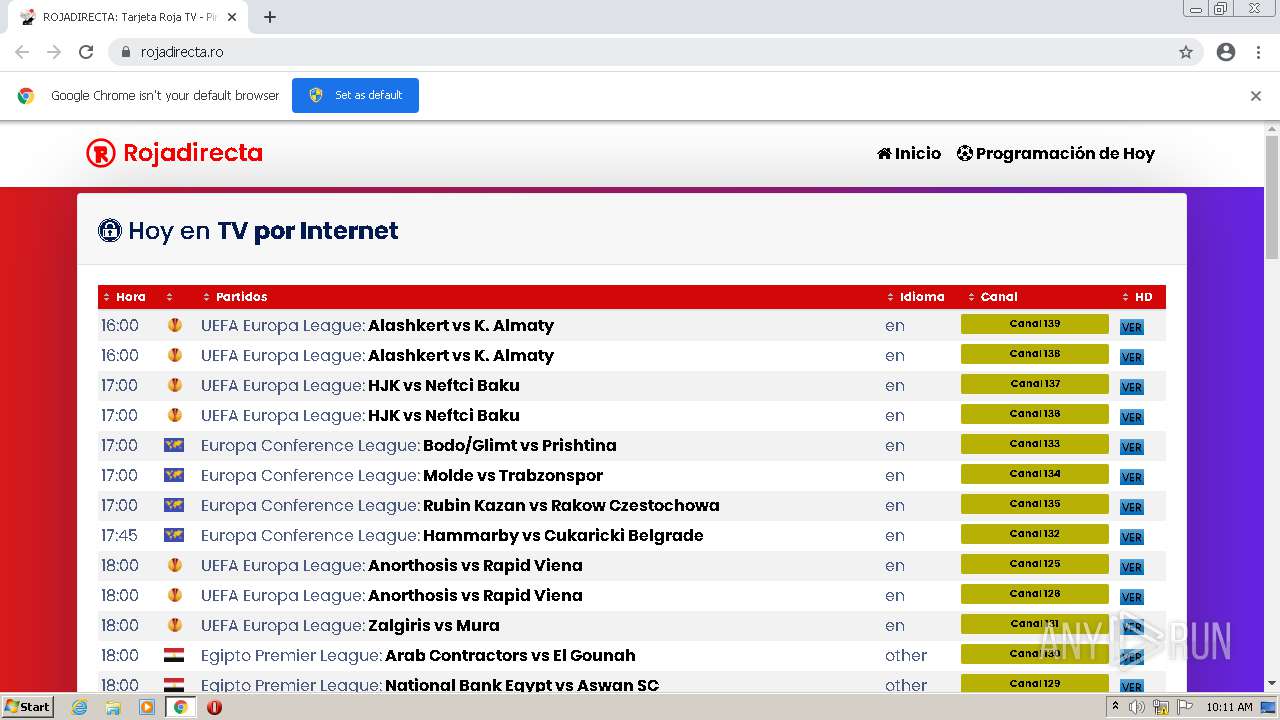Open Internet Explorer from the taskbar
Viewport: 1280px width, 720px height.
79,707
